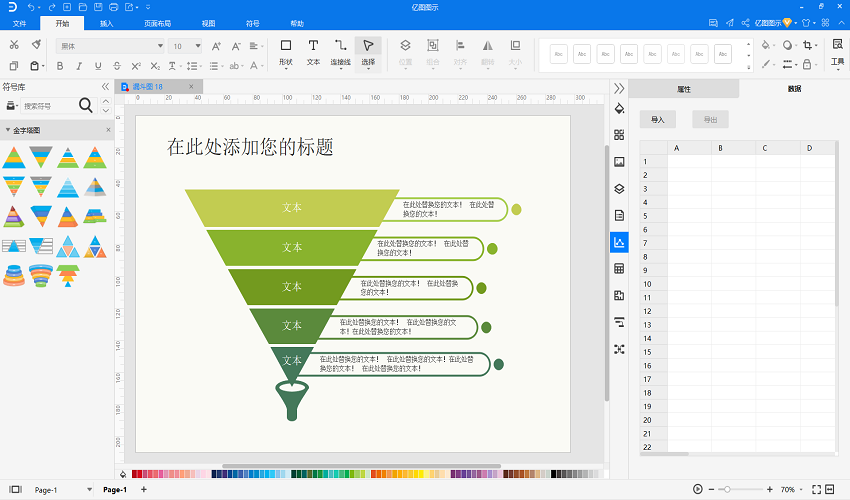Open the page notes side icon
850x500 pixels.
tap(619, 215)
